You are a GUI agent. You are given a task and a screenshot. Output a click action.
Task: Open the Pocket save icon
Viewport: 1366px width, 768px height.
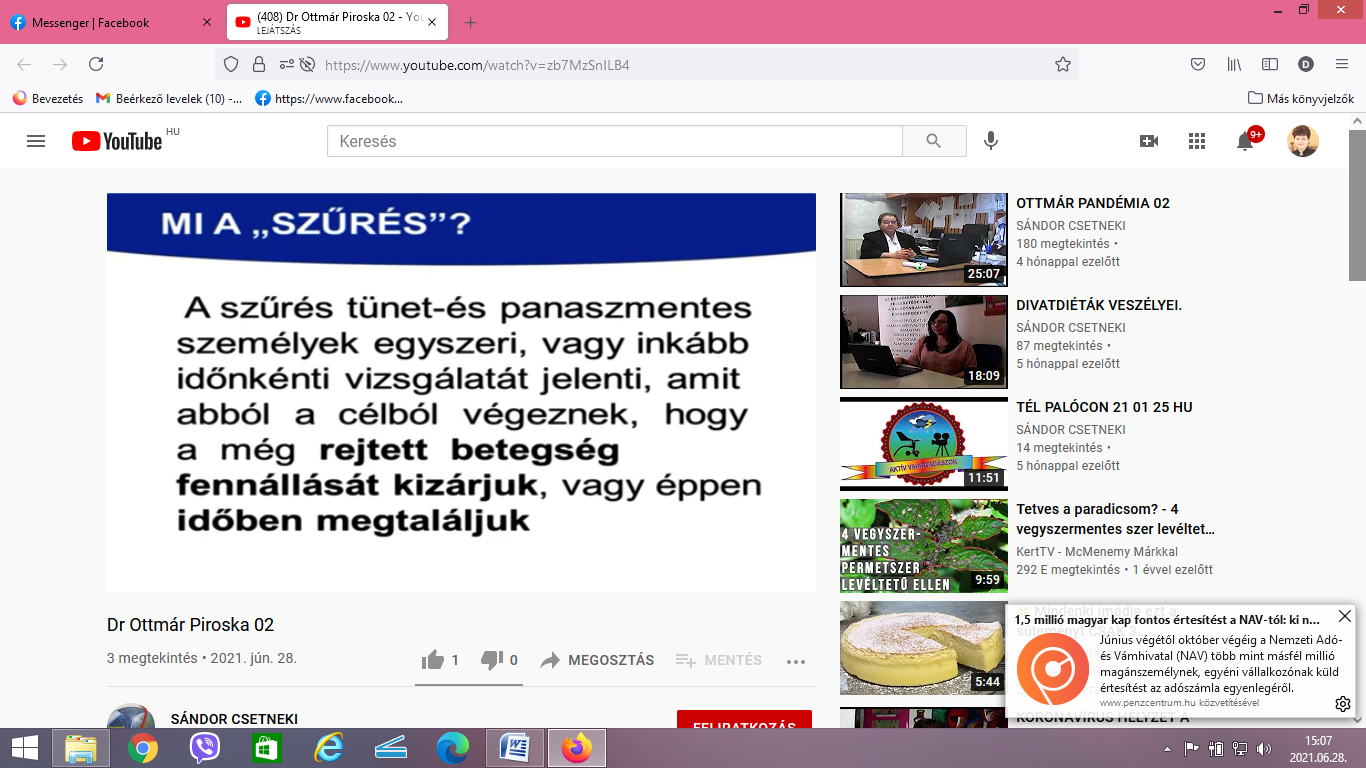1198,64
